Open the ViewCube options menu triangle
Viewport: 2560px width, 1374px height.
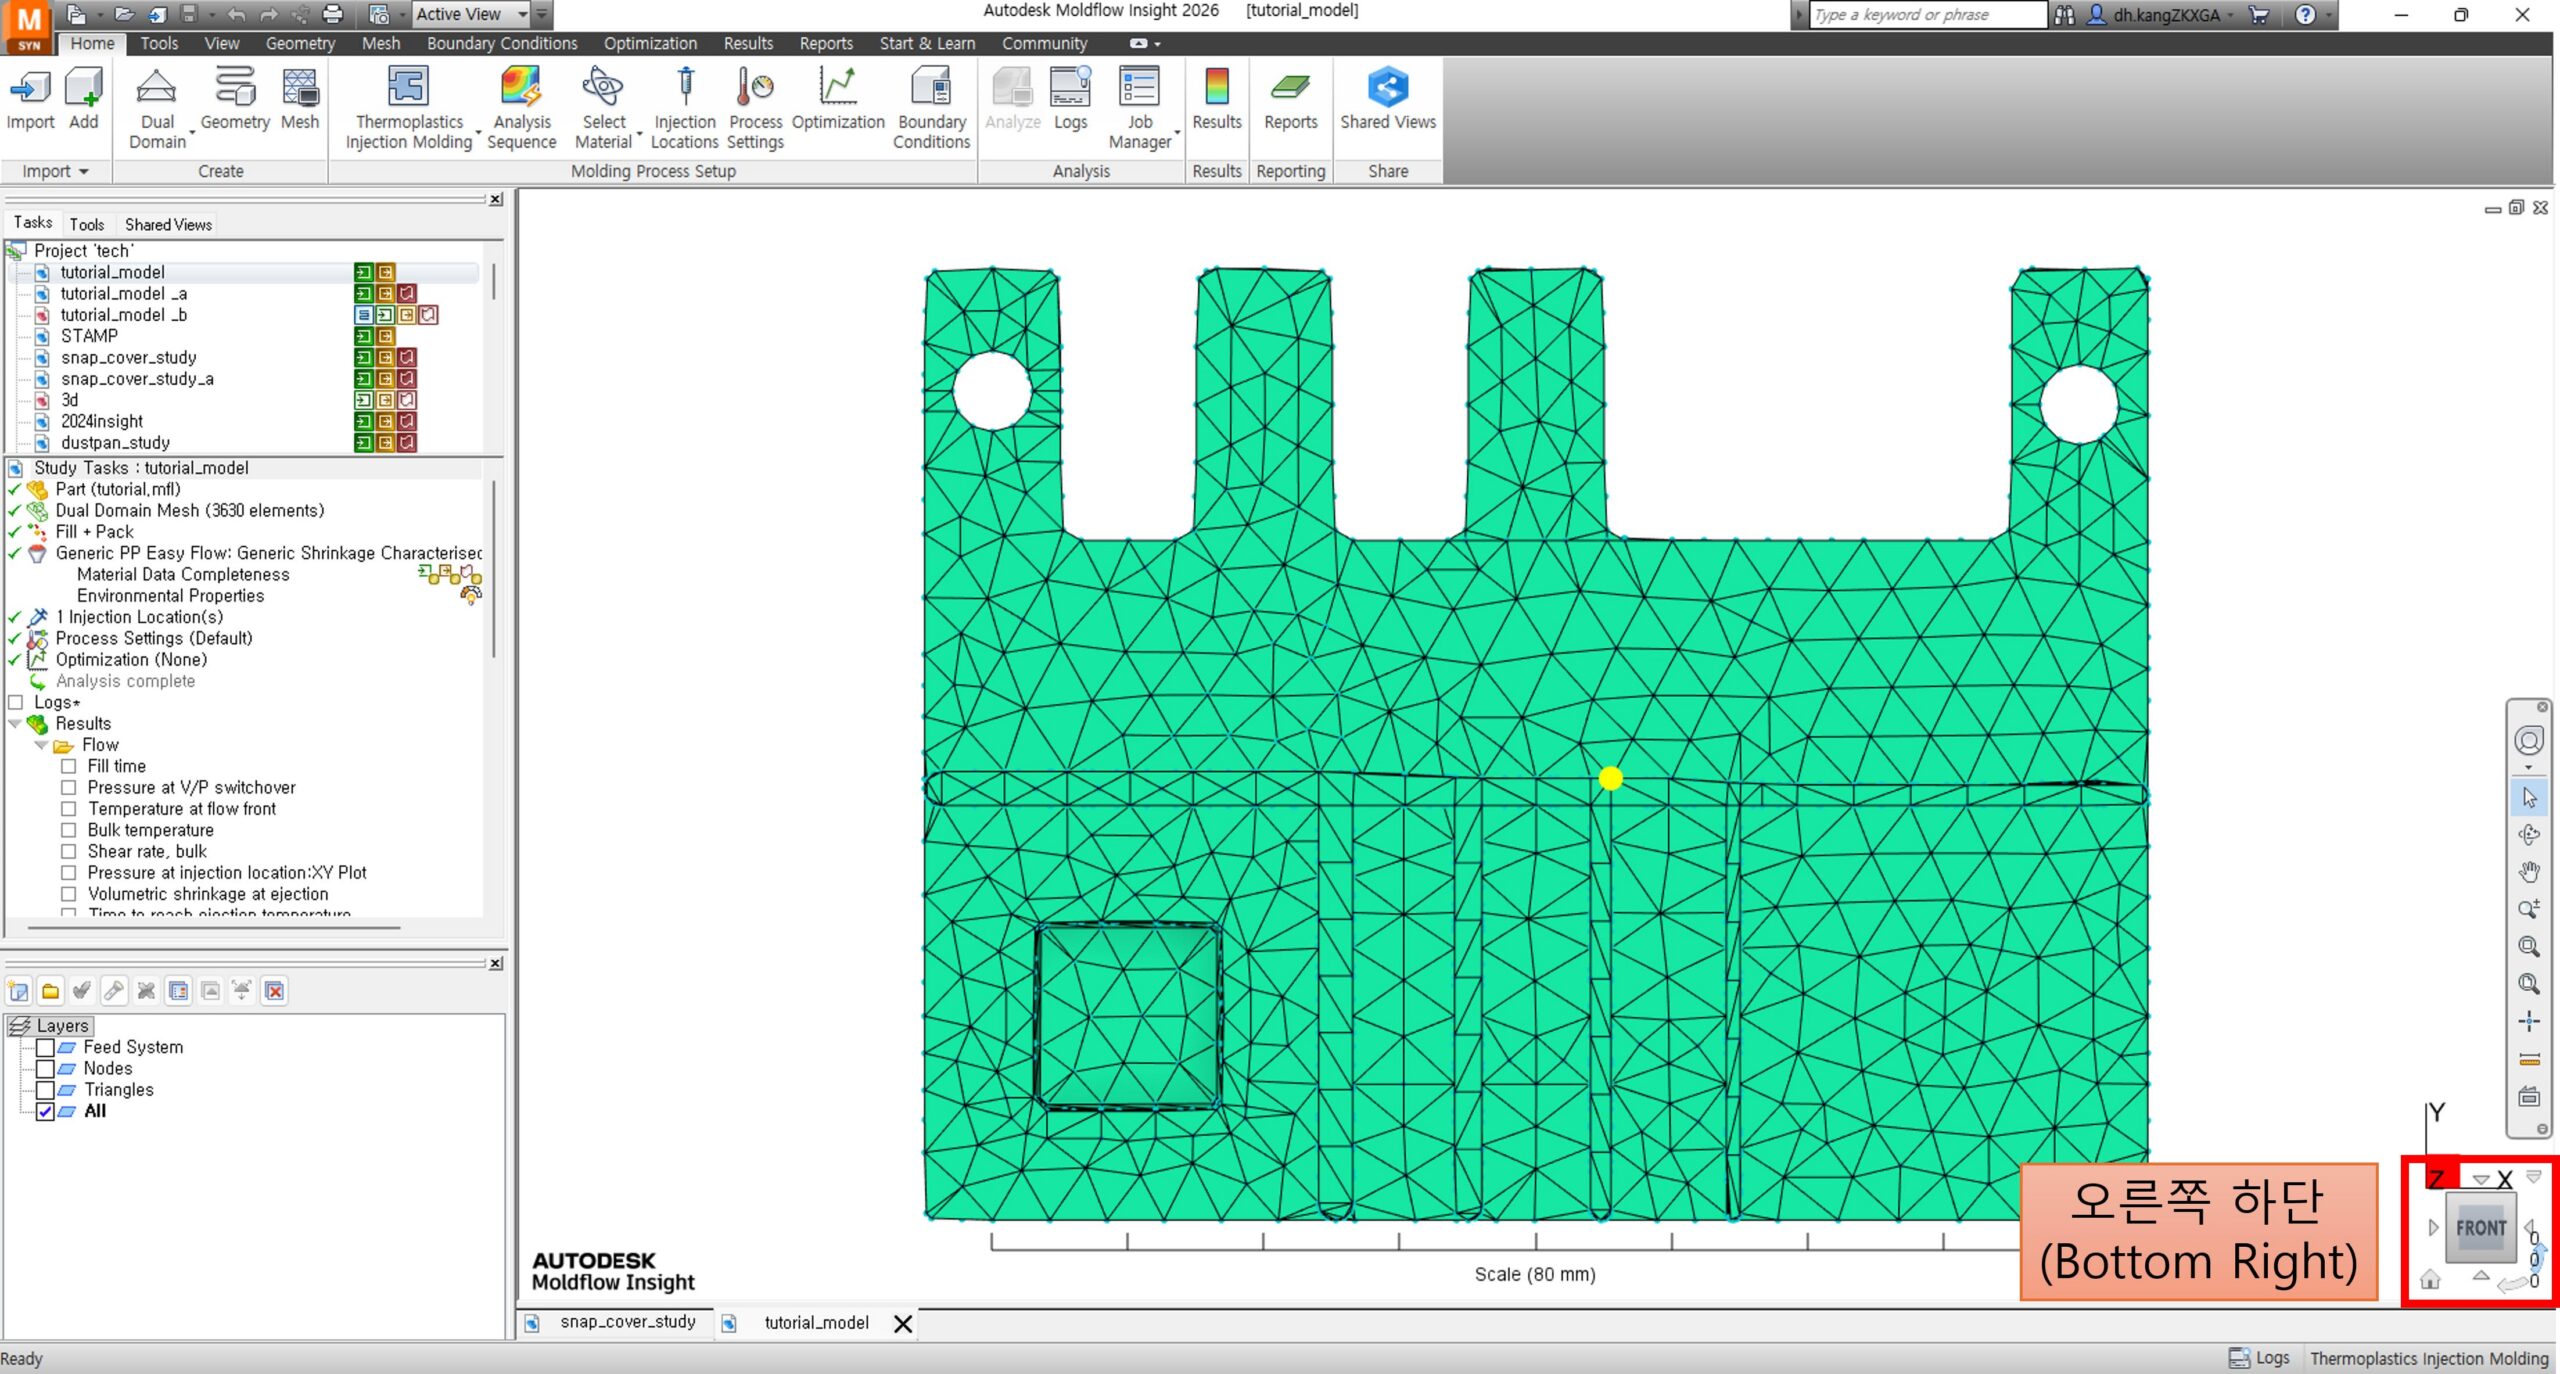2532,1177
